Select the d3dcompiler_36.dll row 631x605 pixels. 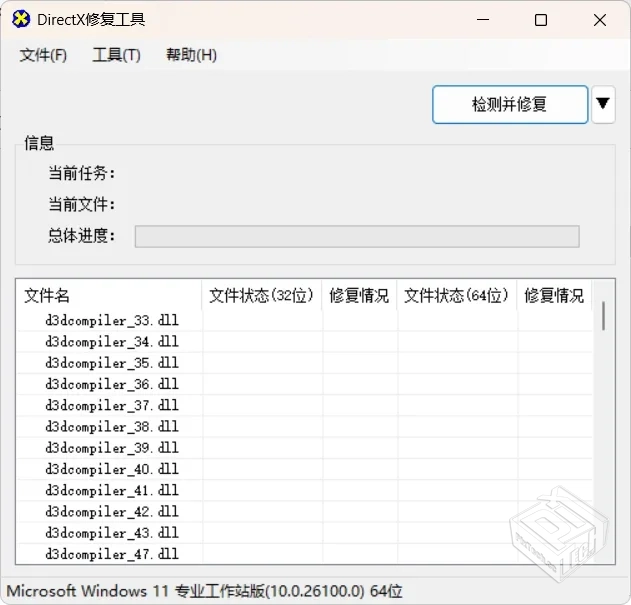tap(304, 384)
